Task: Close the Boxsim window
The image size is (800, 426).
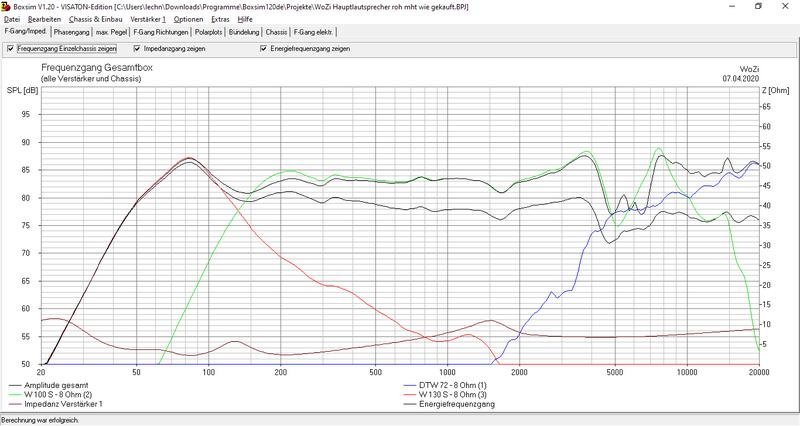Action: [785, 7]
